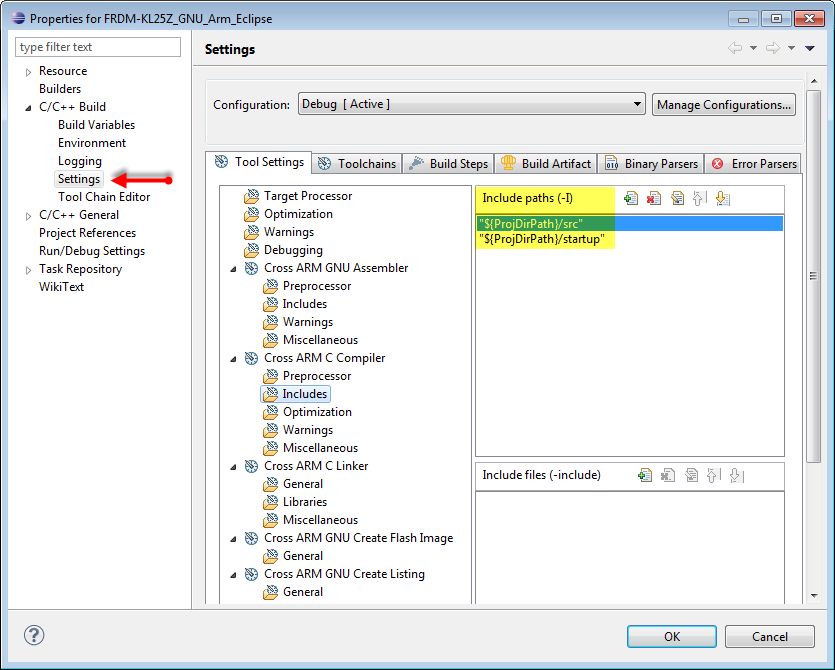Click the back navigation arrow icon
Screen dimensions: 835x670
pos(735,49)
